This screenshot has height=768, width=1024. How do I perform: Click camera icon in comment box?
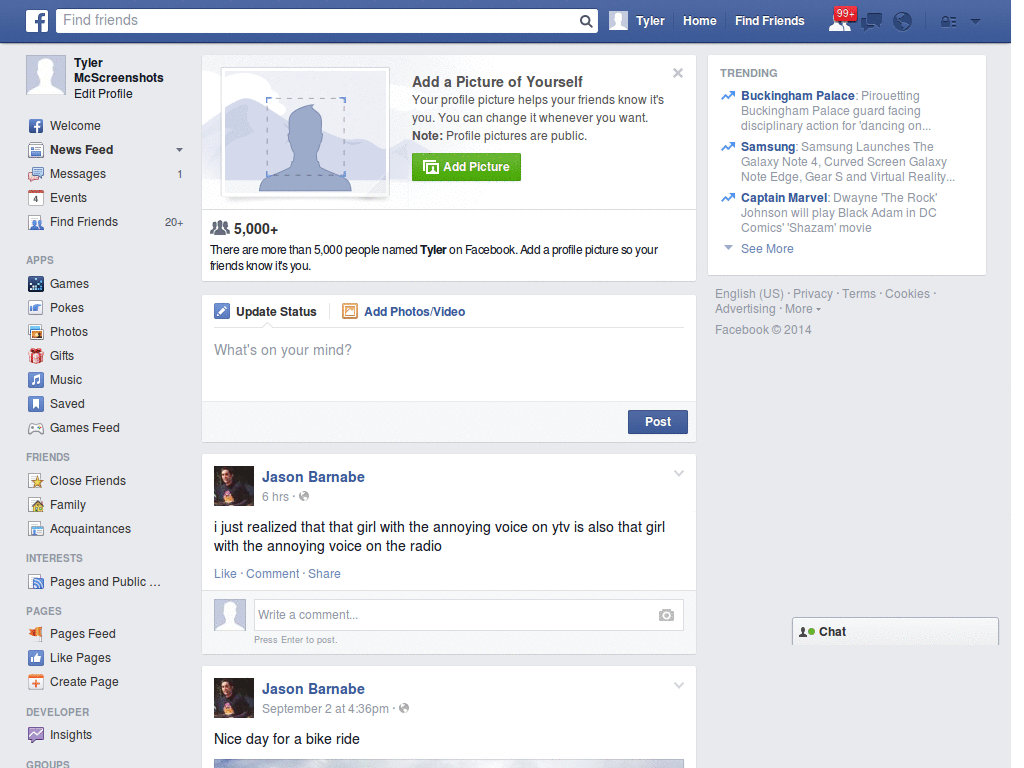click(x=666, y=615)
